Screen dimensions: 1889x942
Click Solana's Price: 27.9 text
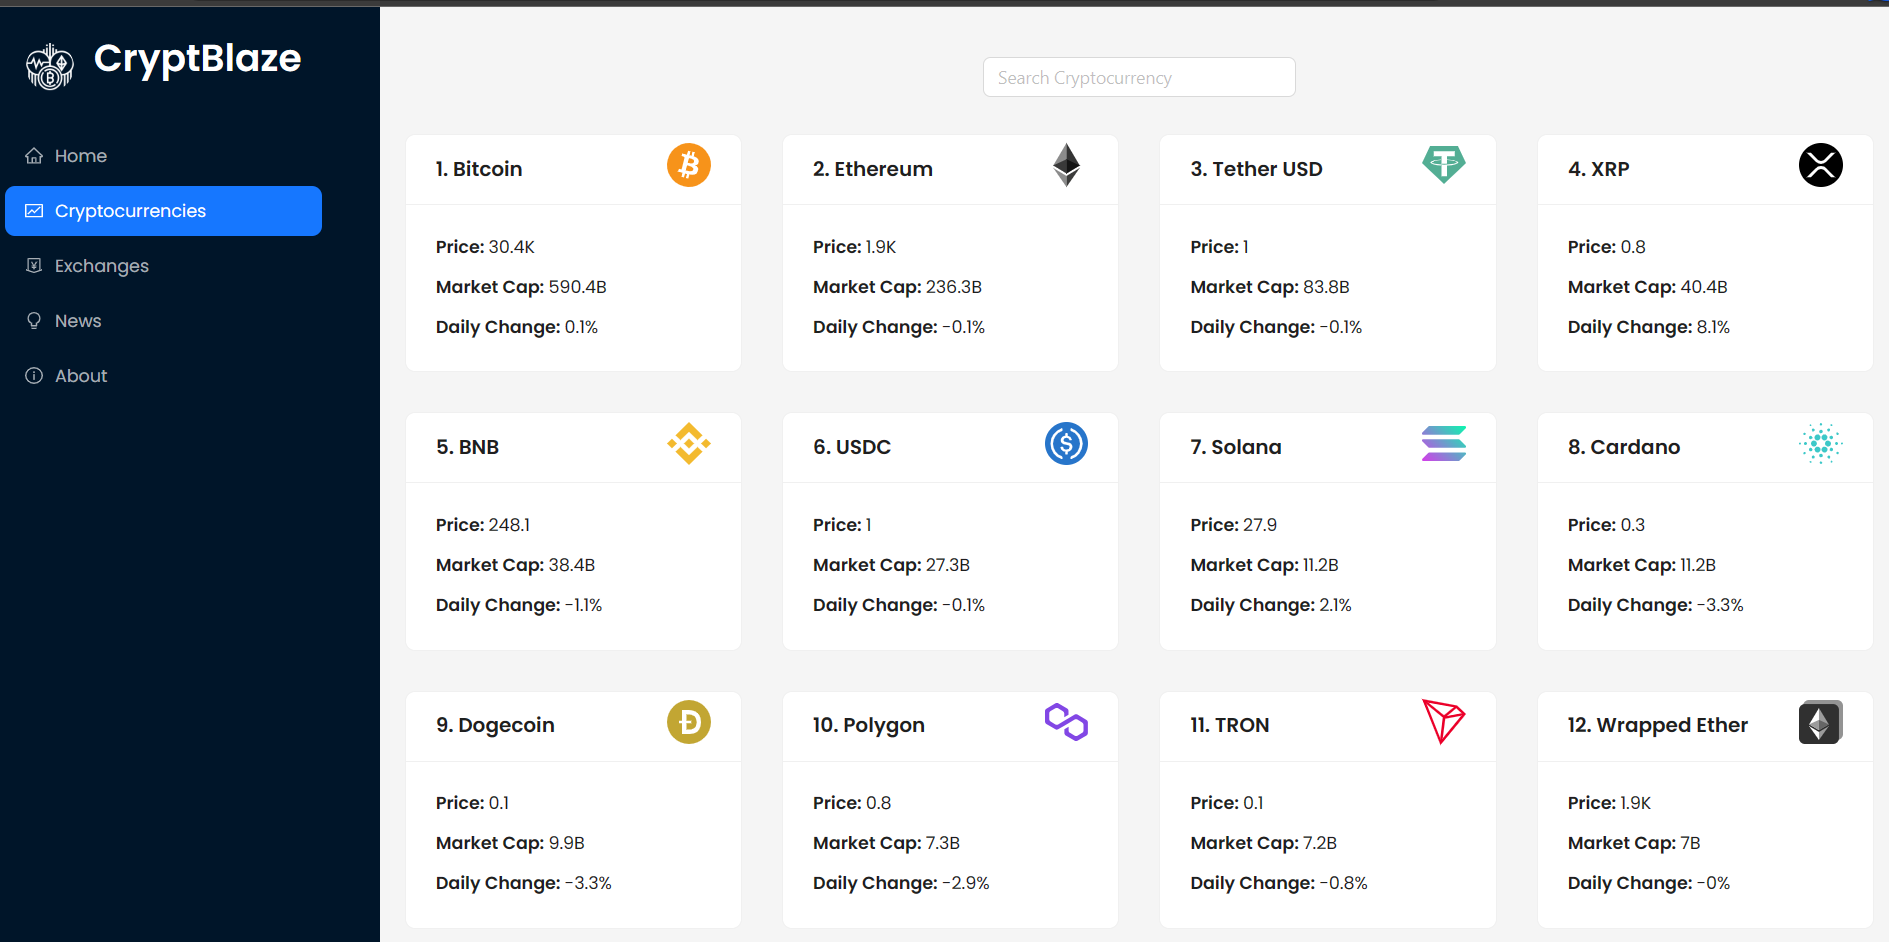(x=1233, y=525)
